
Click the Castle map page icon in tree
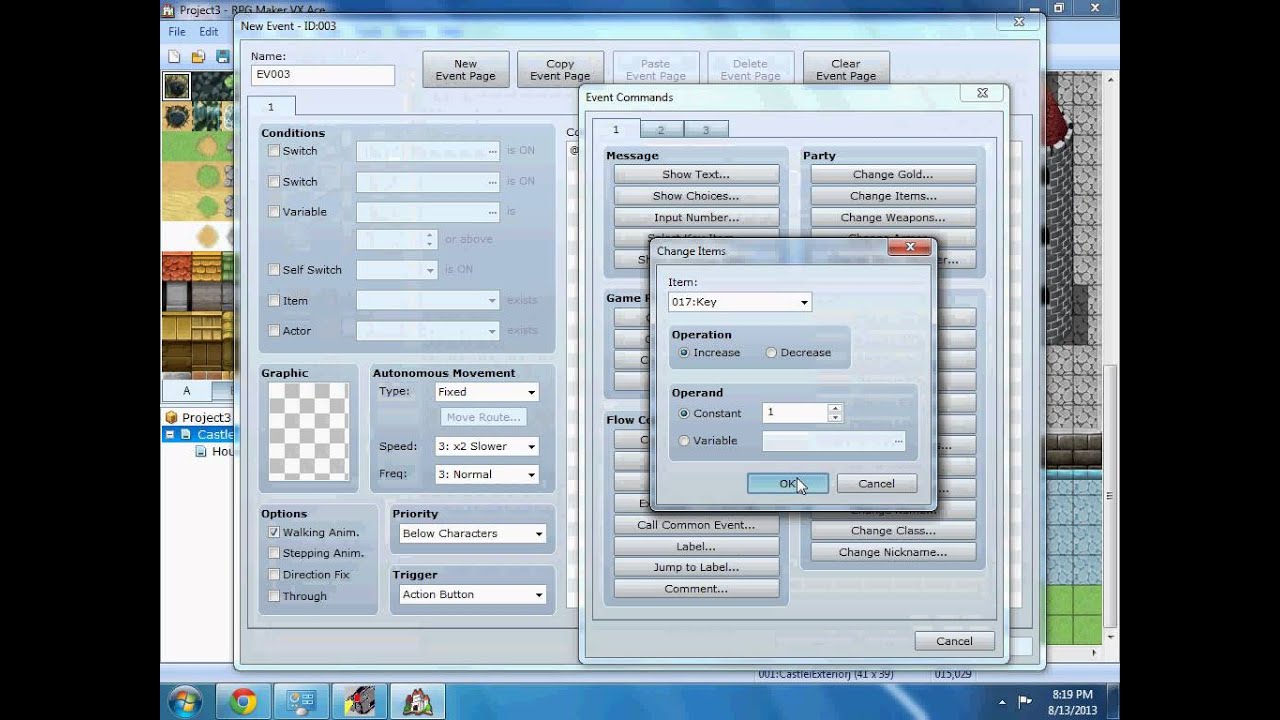click(x=186, y=434)
